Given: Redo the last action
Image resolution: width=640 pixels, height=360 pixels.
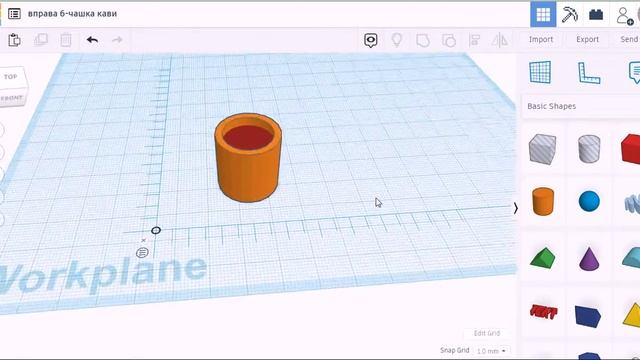Looking at the screenshot, I should [117, 40].
